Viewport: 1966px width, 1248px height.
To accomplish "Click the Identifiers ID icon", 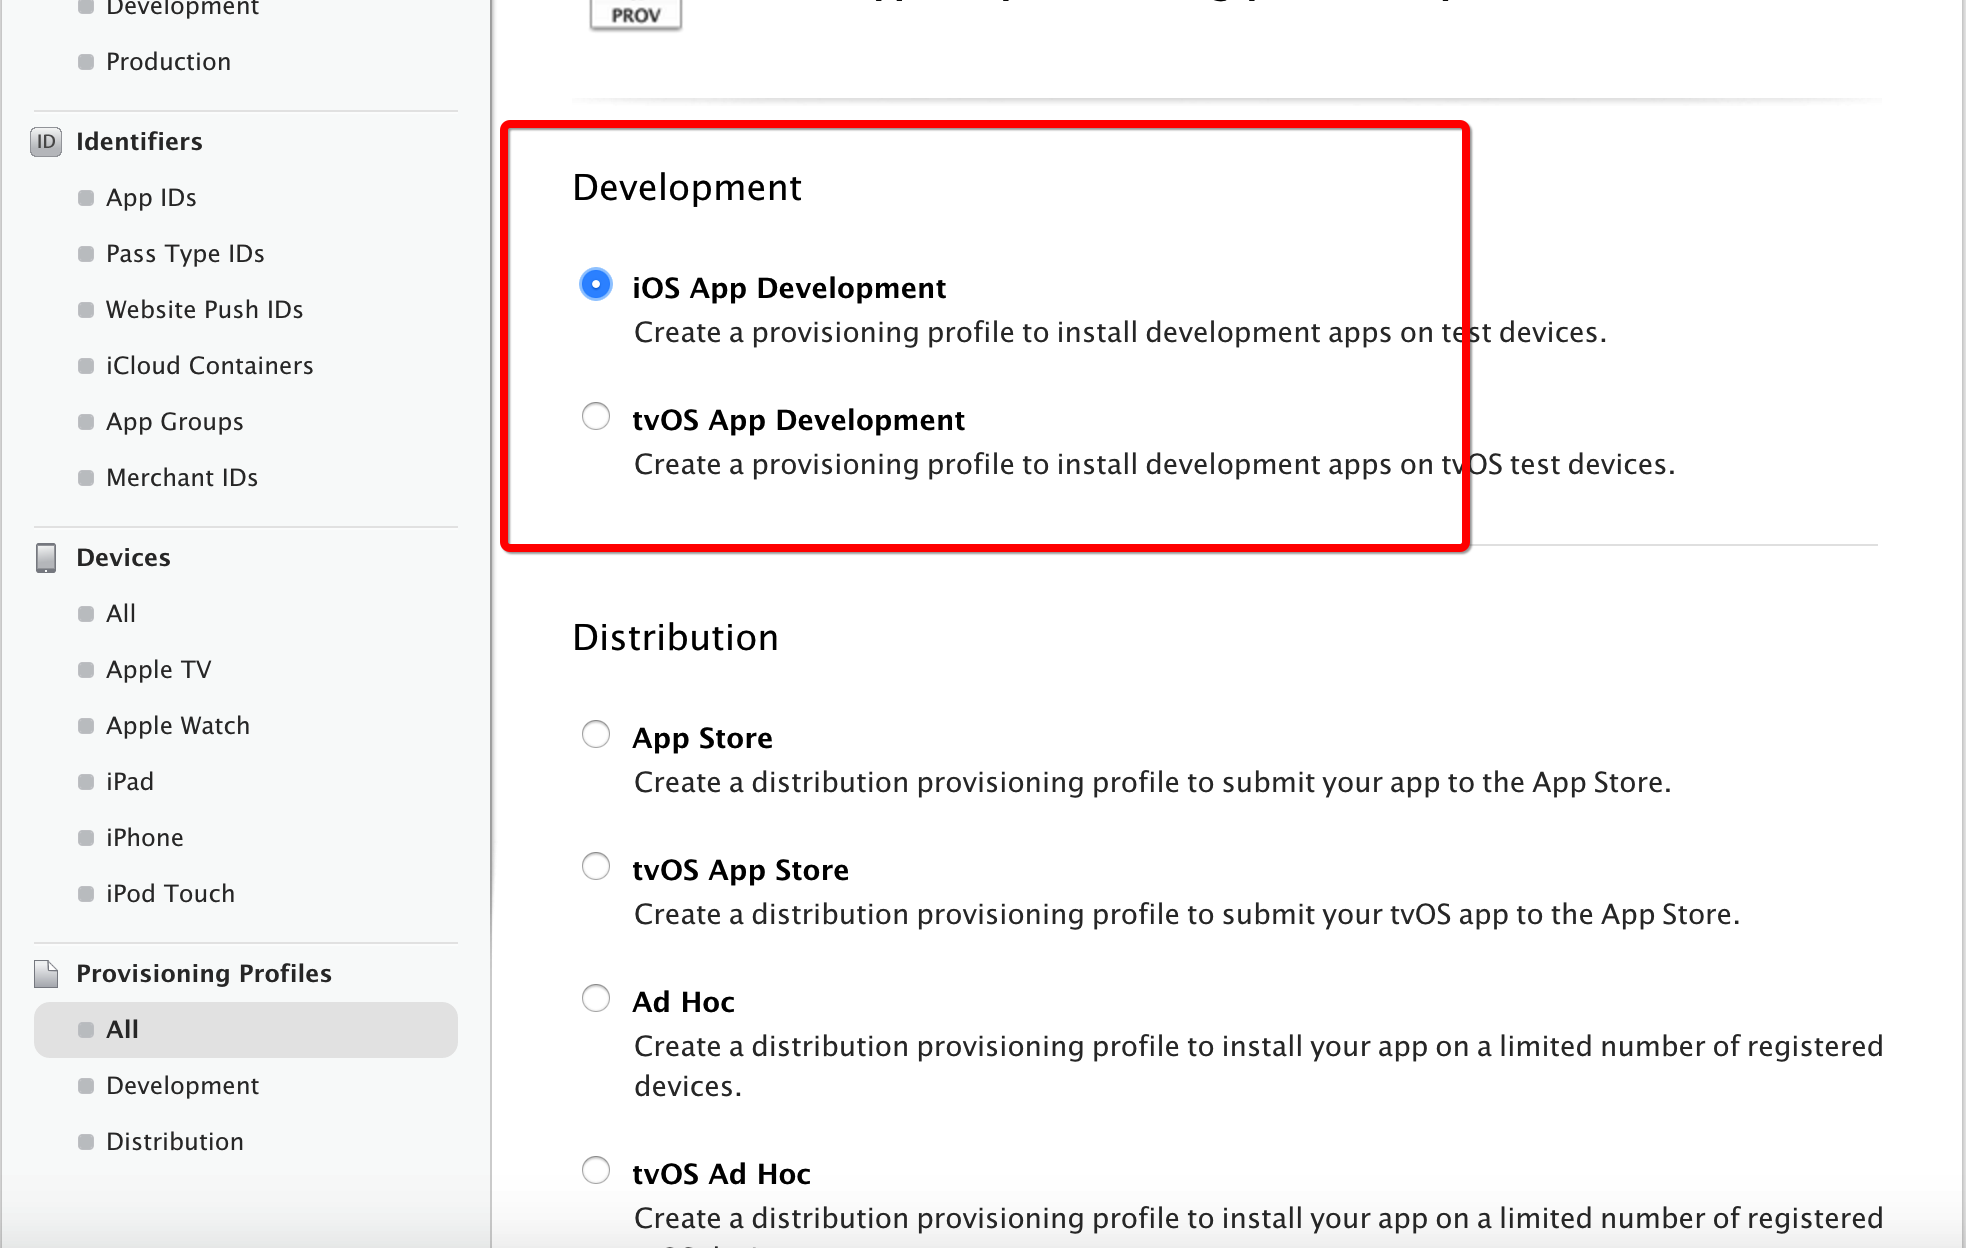I will tap(46, 142).
